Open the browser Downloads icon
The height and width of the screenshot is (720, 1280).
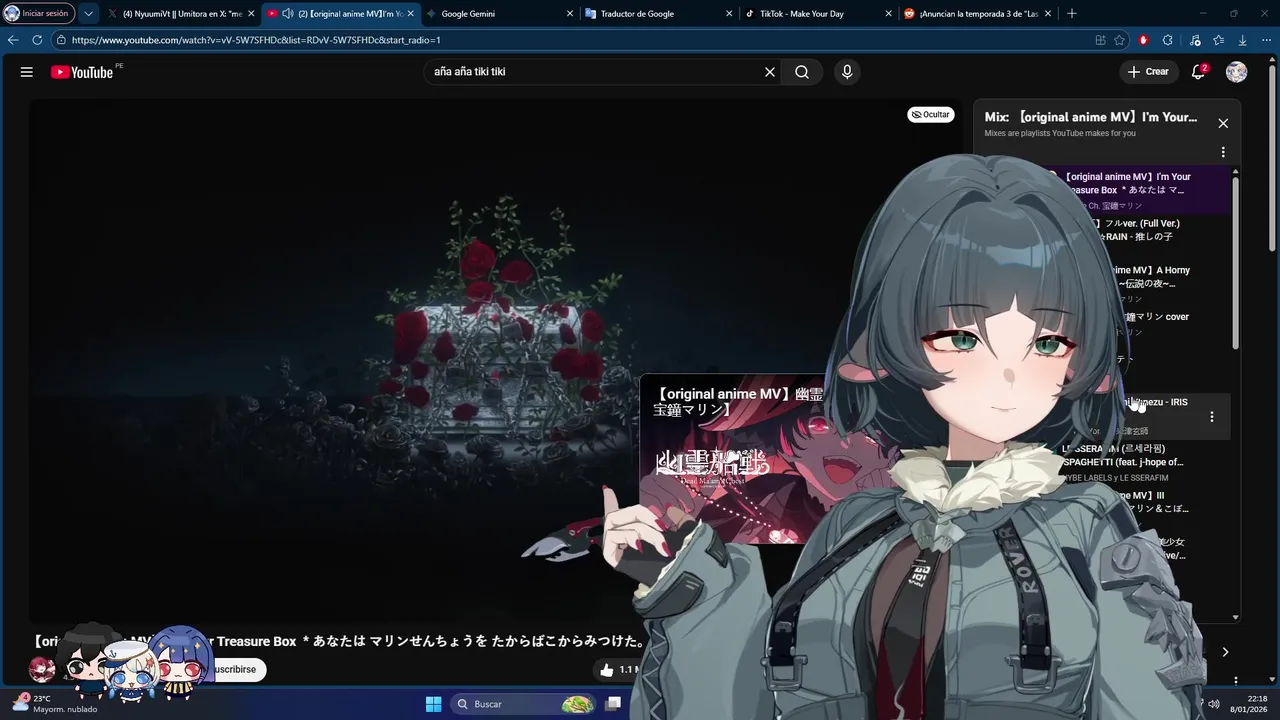[1242, 40]
